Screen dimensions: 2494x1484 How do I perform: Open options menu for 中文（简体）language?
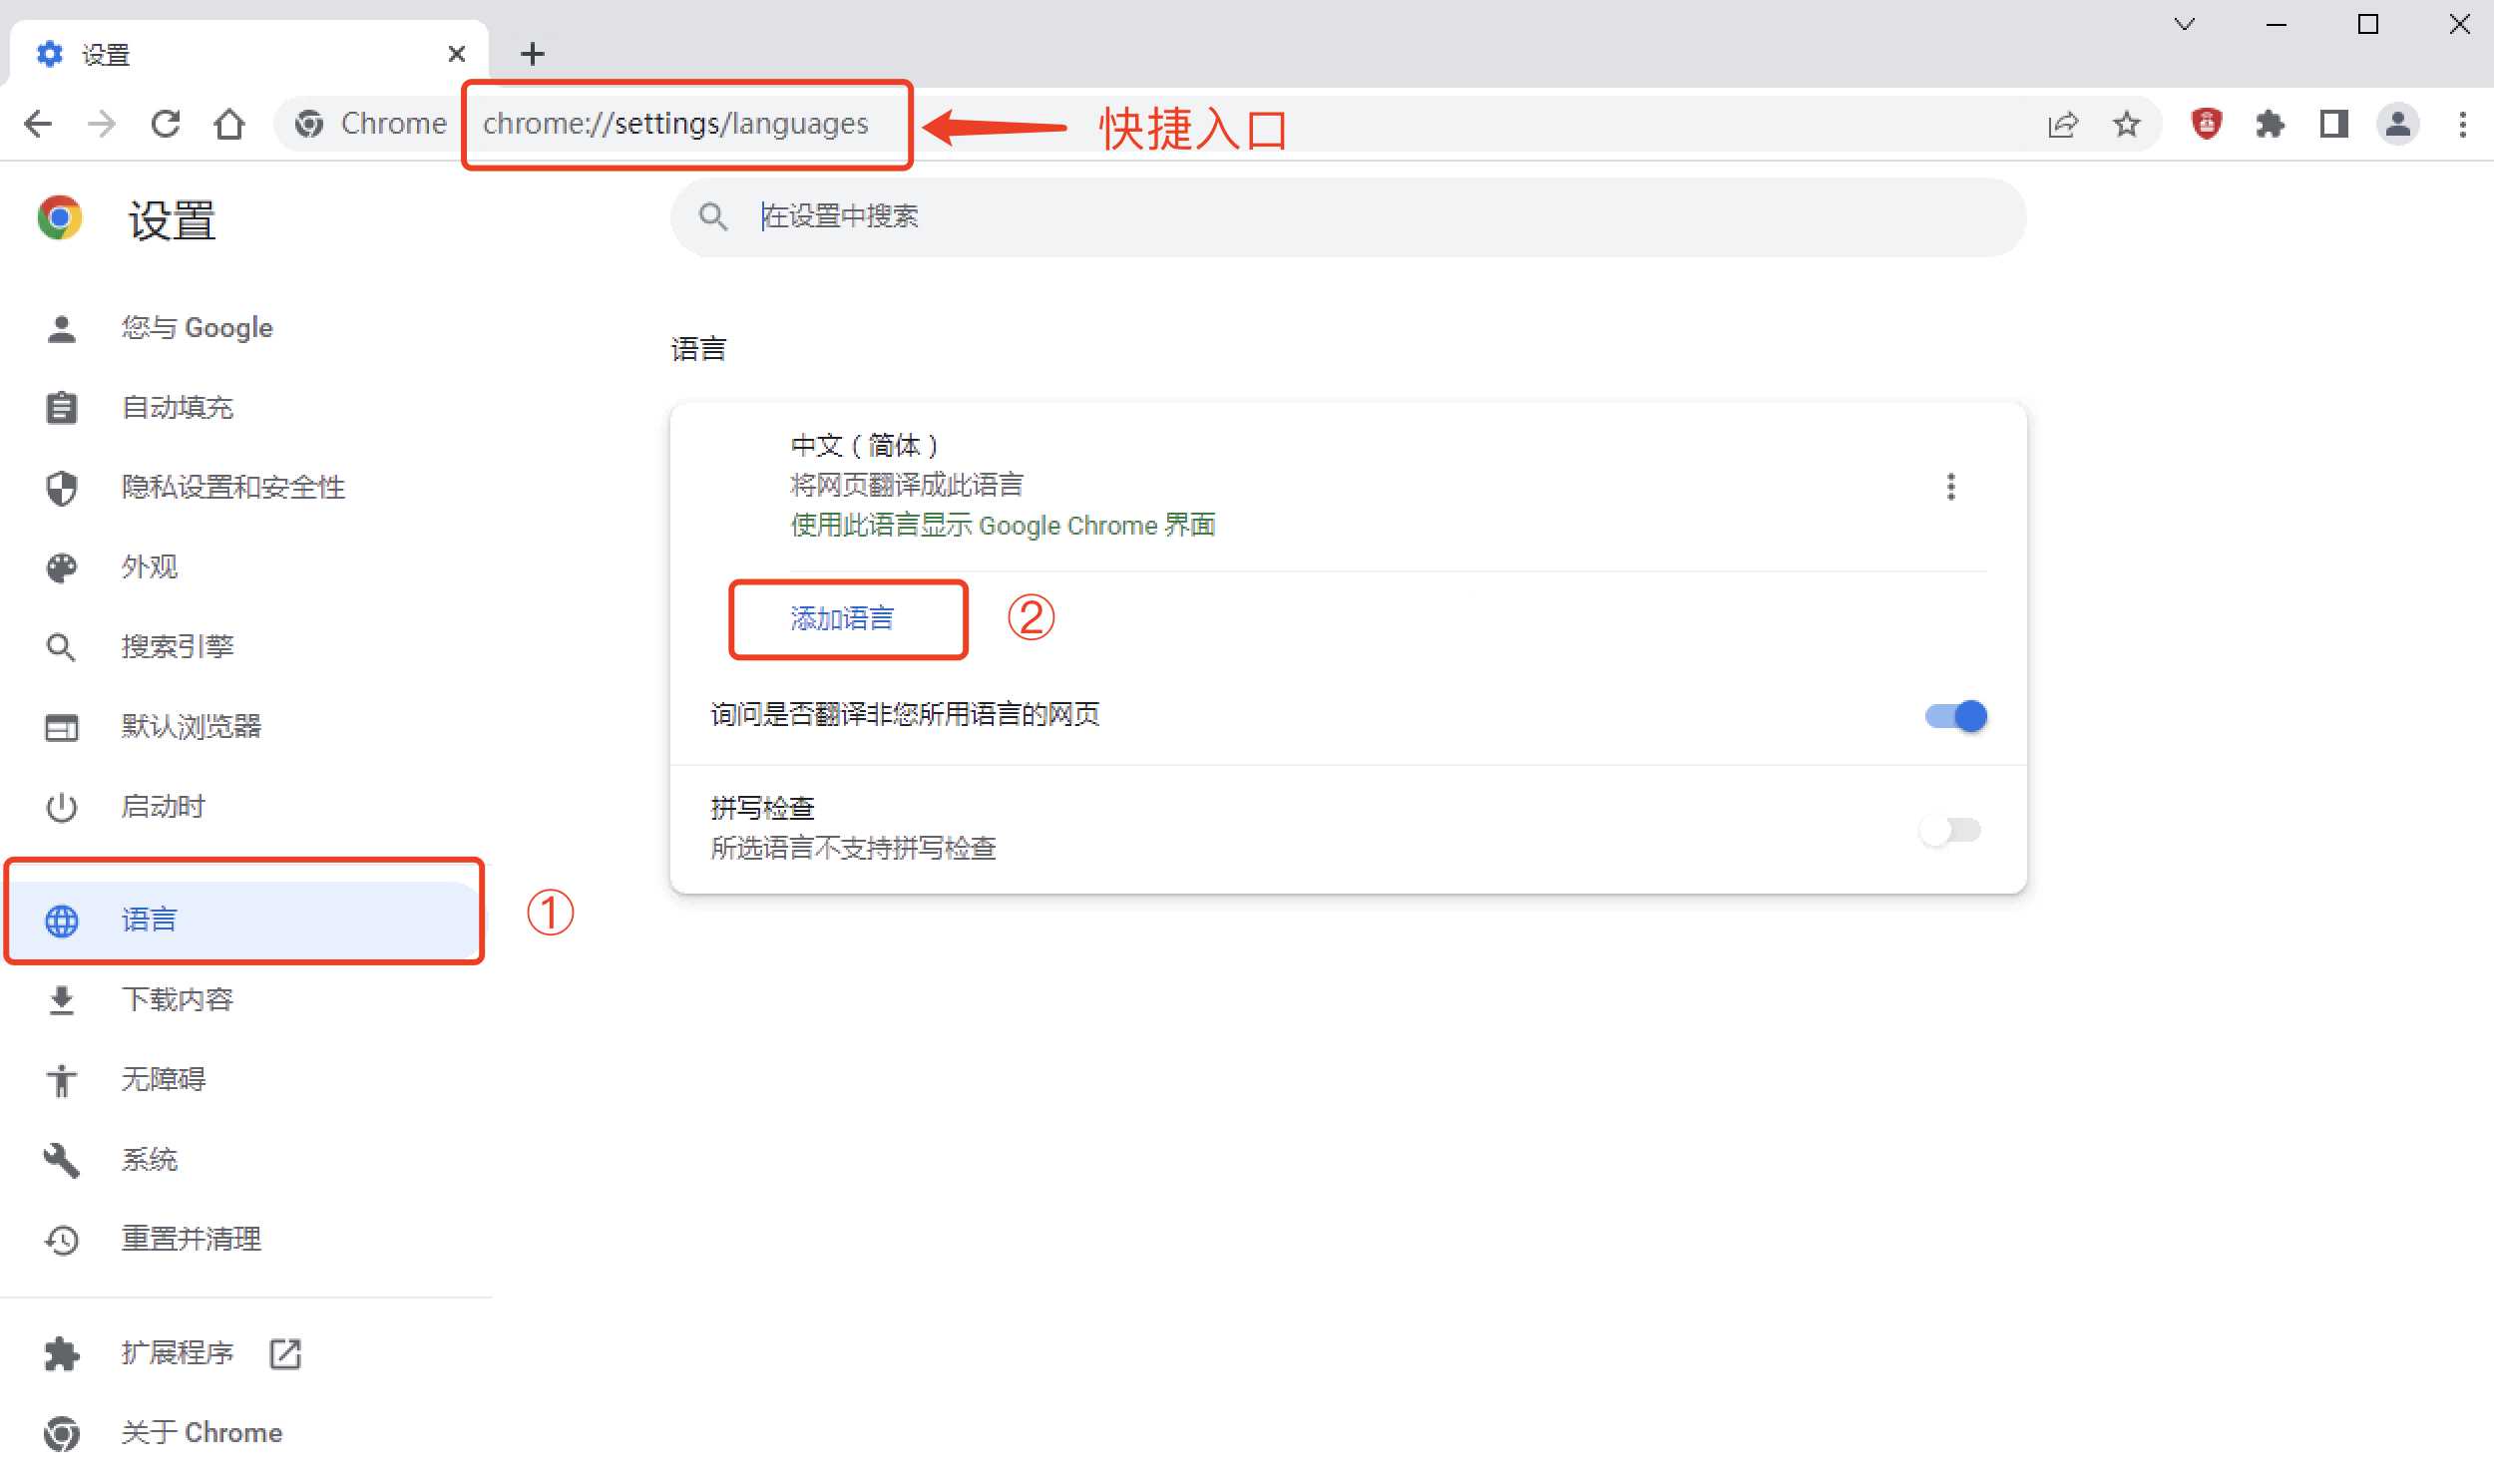pos(1949,486)
